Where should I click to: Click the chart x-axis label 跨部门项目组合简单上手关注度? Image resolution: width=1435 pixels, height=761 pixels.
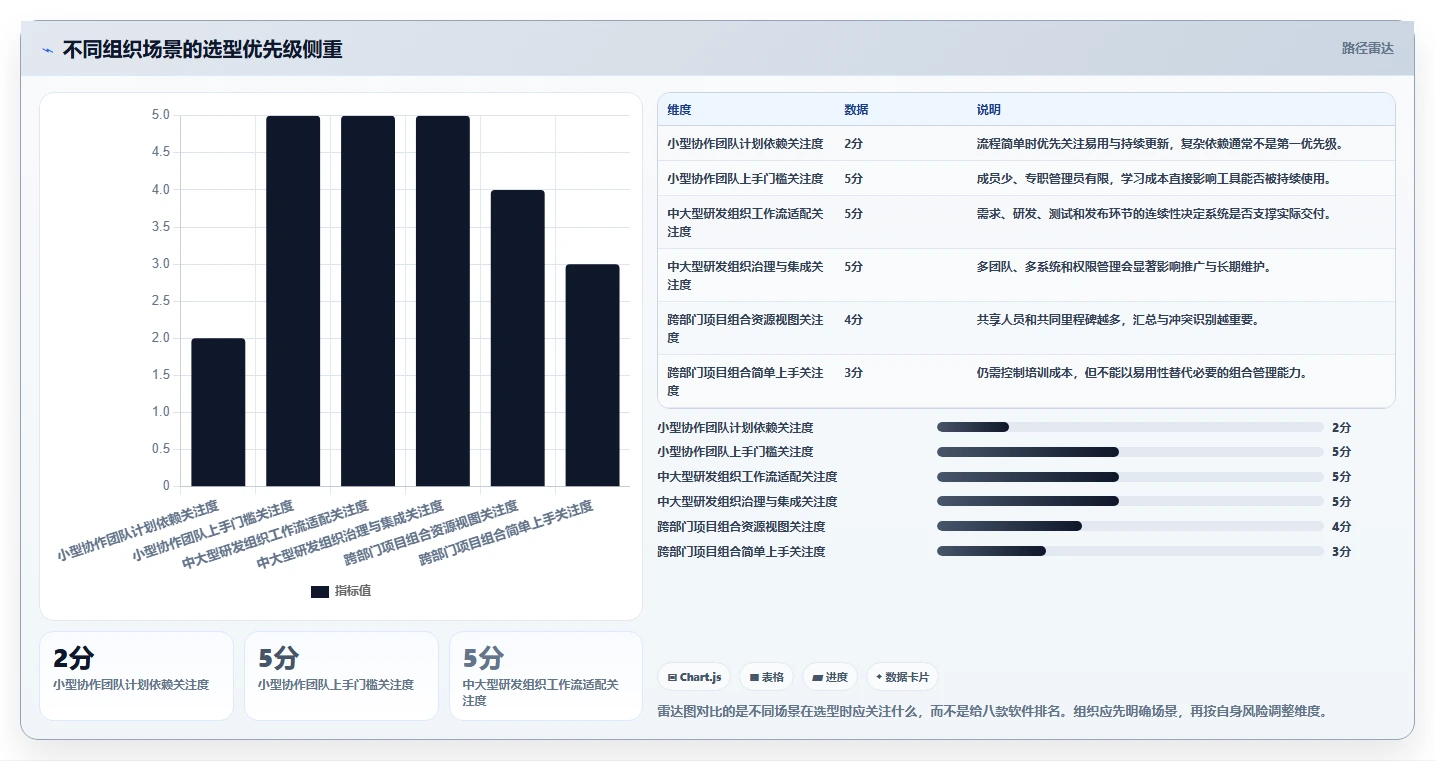click(506, 533)
